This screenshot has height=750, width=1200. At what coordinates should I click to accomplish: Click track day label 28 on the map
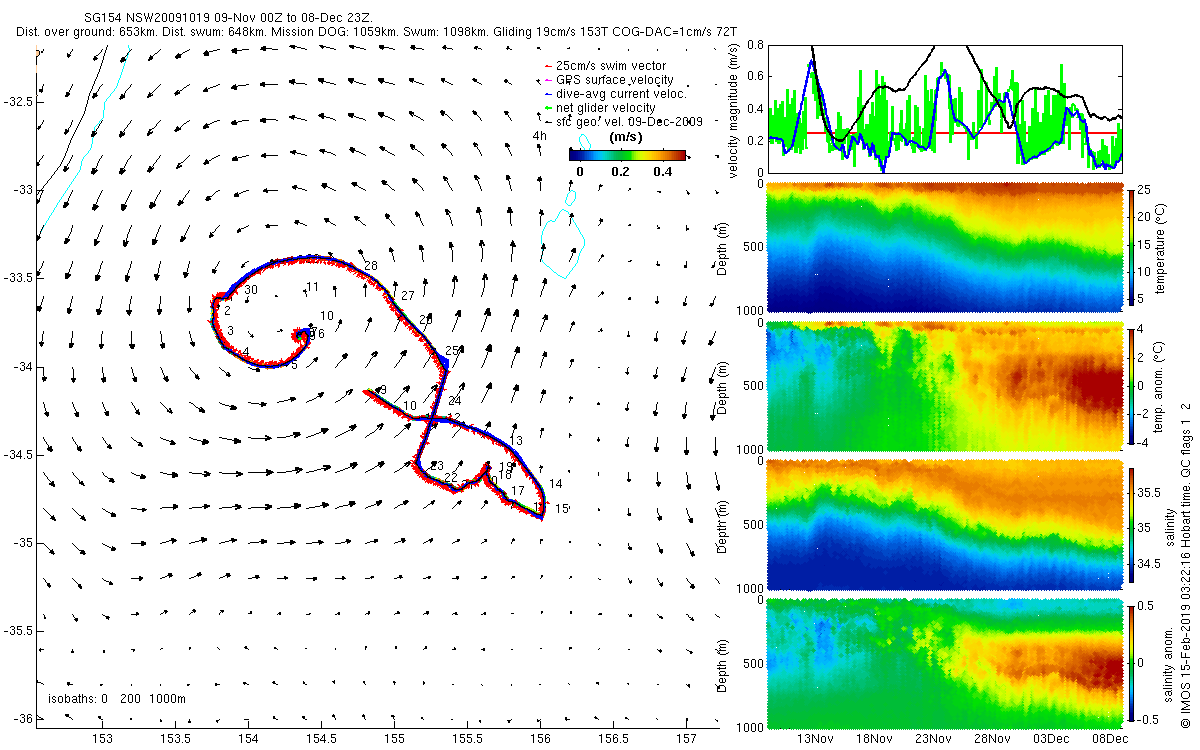(x=371, y=266)
